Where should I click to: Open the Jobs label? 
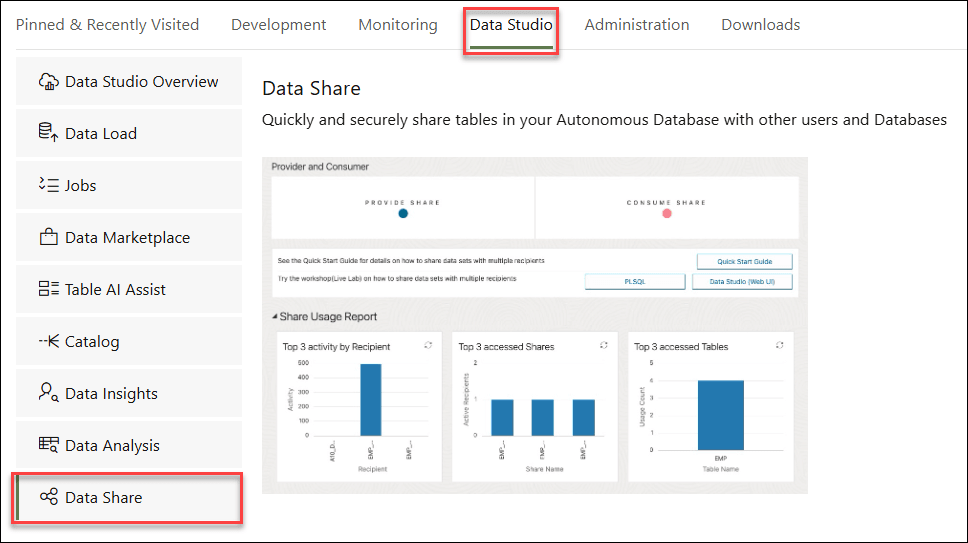click(x=81, y=185)
